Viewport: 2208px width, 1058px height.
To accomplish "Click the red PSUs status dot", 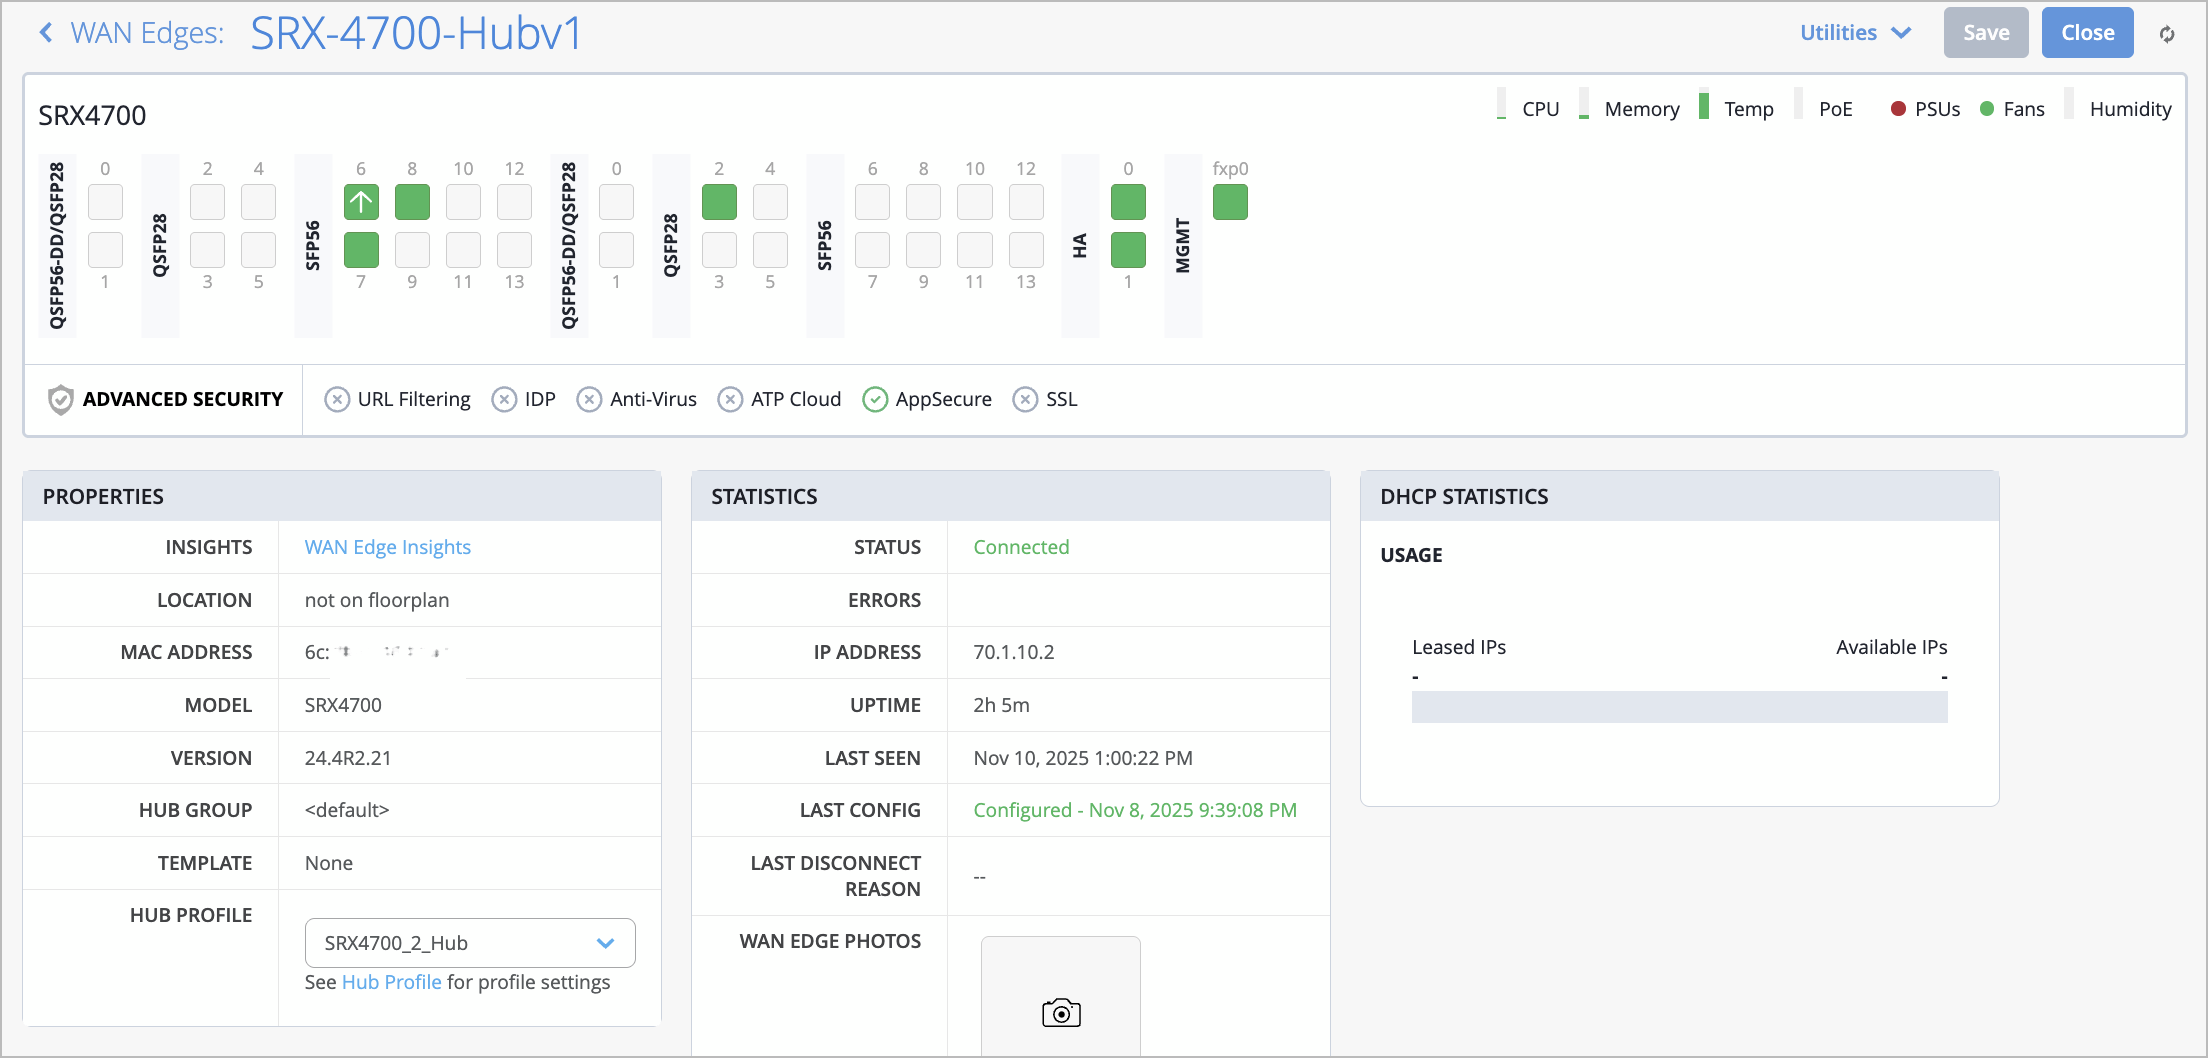I will [x=1898, y=109].
